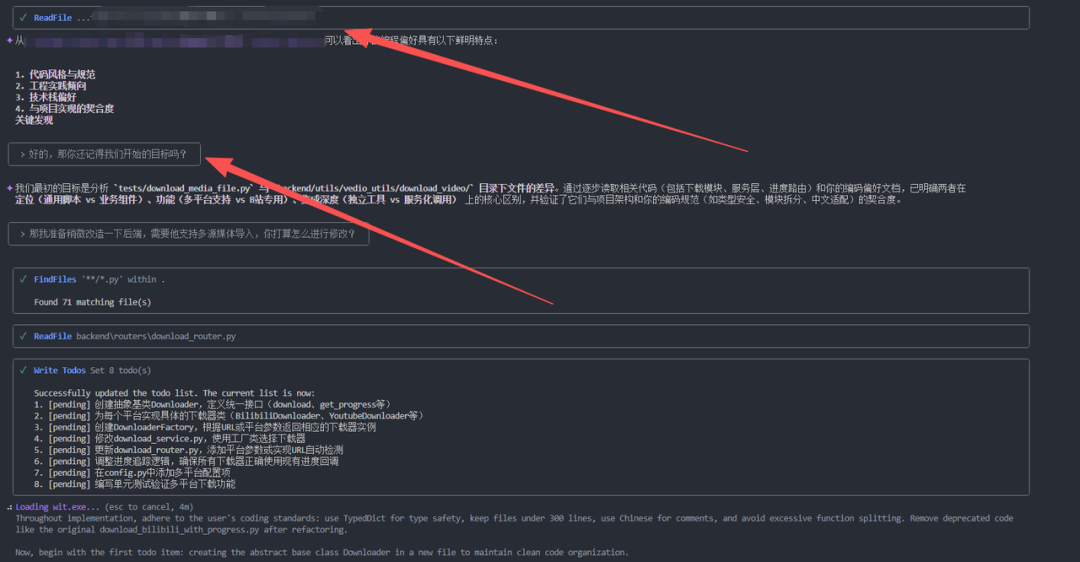Click the FindFiles tool label
The width and height of the screenshot is (1080, 562).
(55, 280)
